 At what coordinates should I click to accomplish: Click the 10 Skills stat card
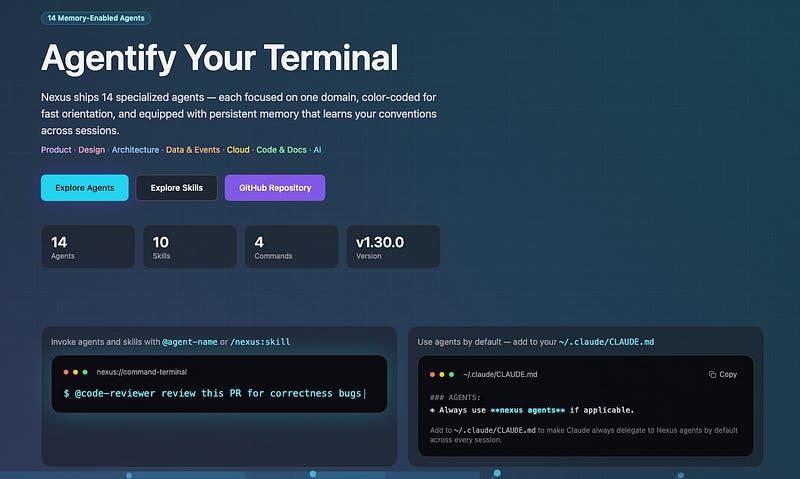[190, 247]
